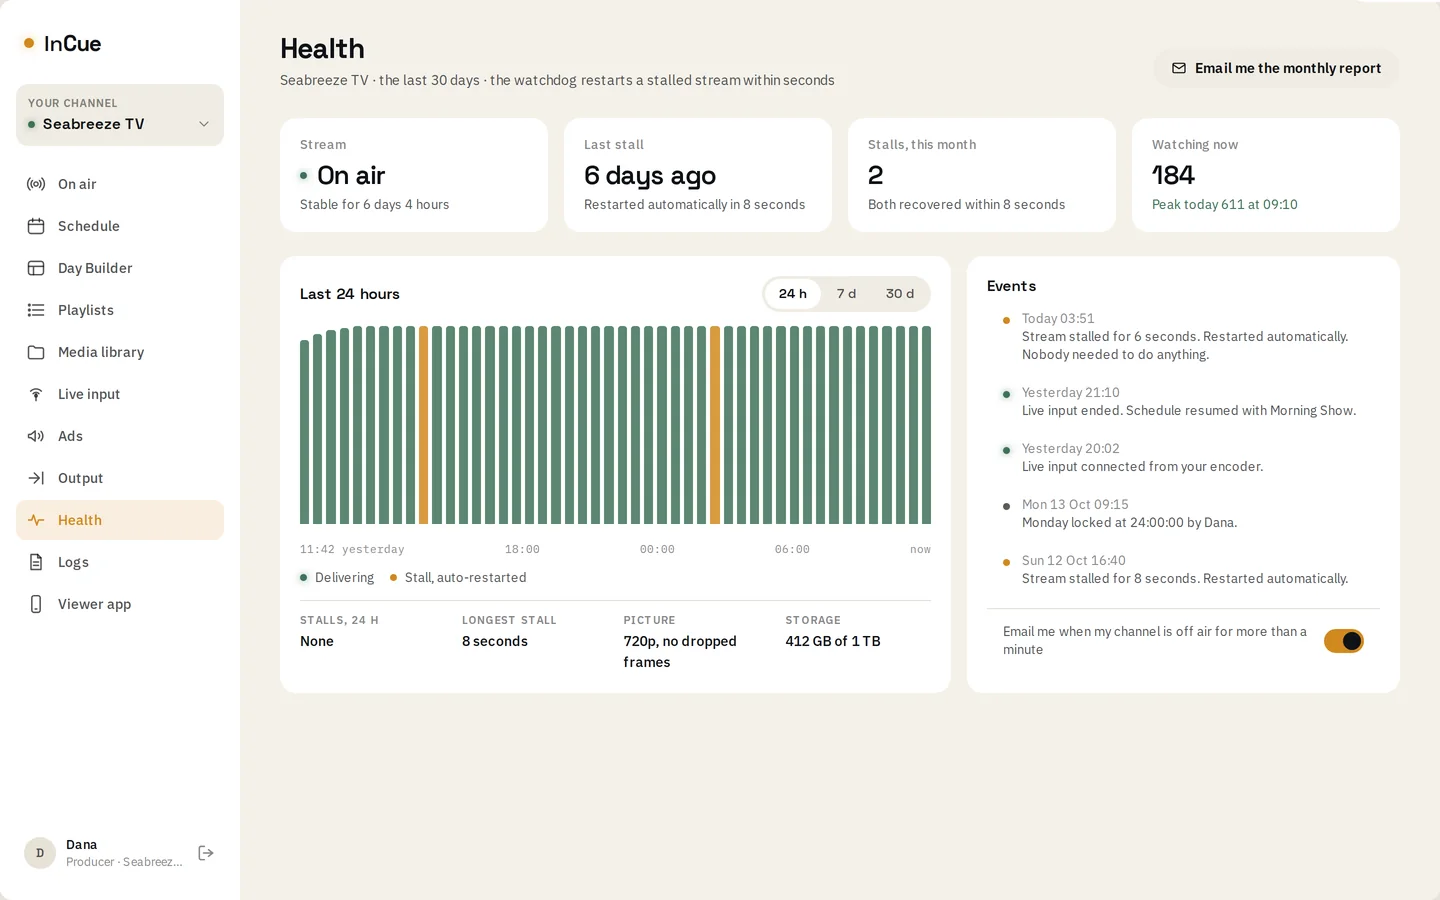Email me the monthly report
The height and width of the screenshot is (900, 1440).
[1276, 68]
